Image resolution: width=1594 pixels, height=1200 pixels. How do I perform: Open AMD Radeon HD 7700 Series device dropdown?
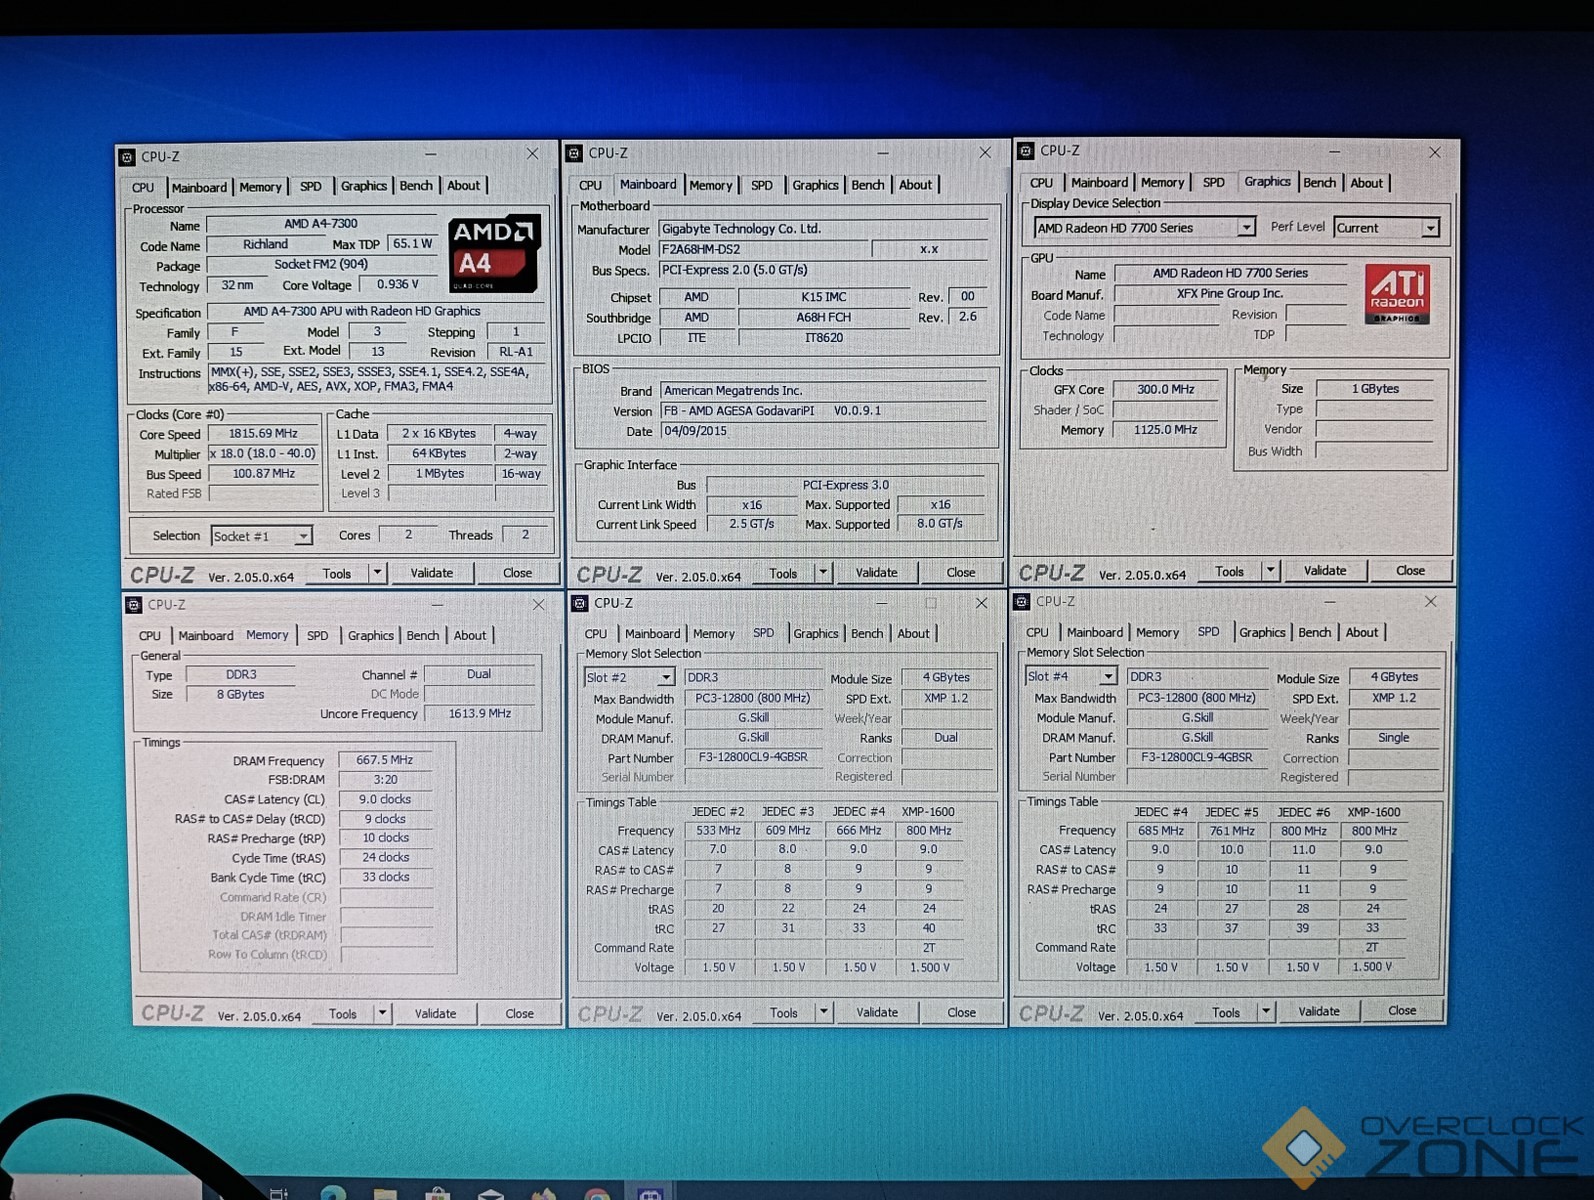point(1245,228)
